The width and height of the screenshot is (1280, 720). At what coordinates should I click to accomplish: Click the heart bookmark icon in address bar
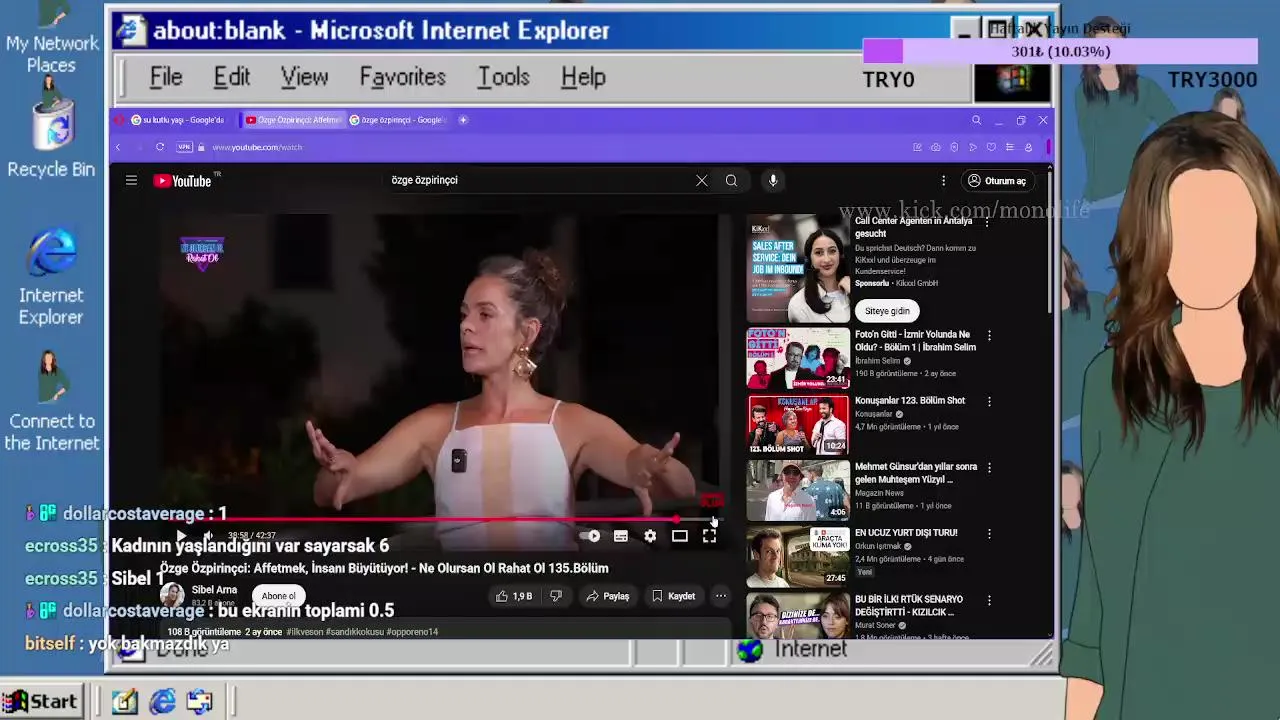click(991, 147)
